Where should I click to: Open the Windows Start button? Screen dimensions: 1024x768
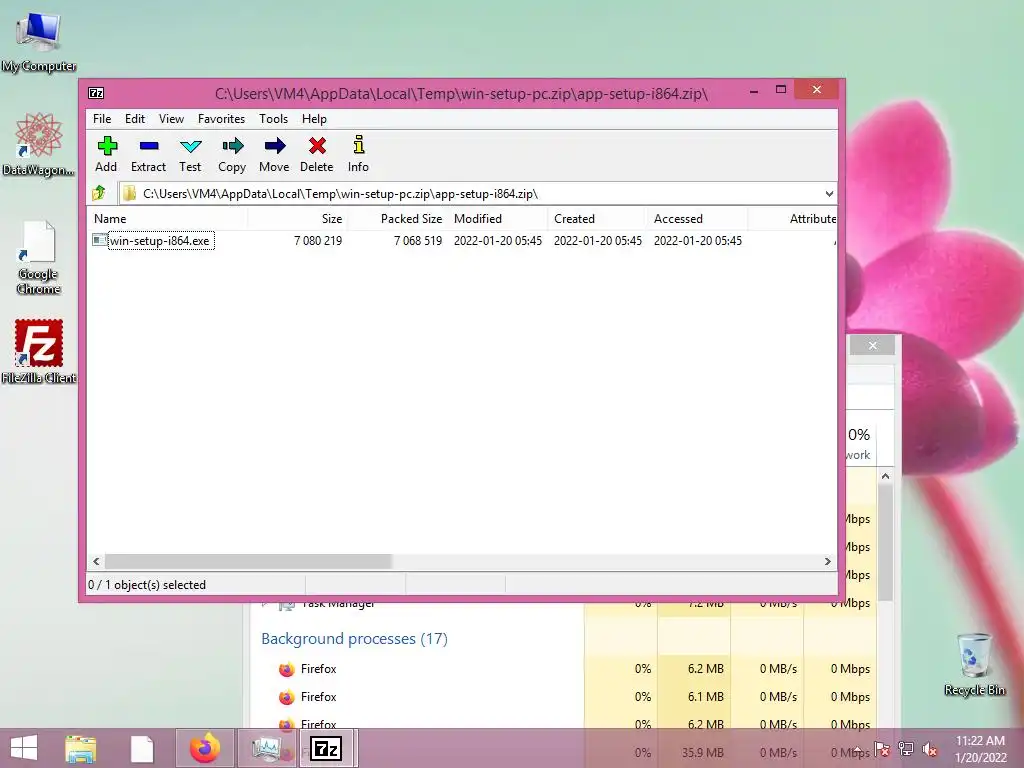pyautogui.click(x=24, y=748)
